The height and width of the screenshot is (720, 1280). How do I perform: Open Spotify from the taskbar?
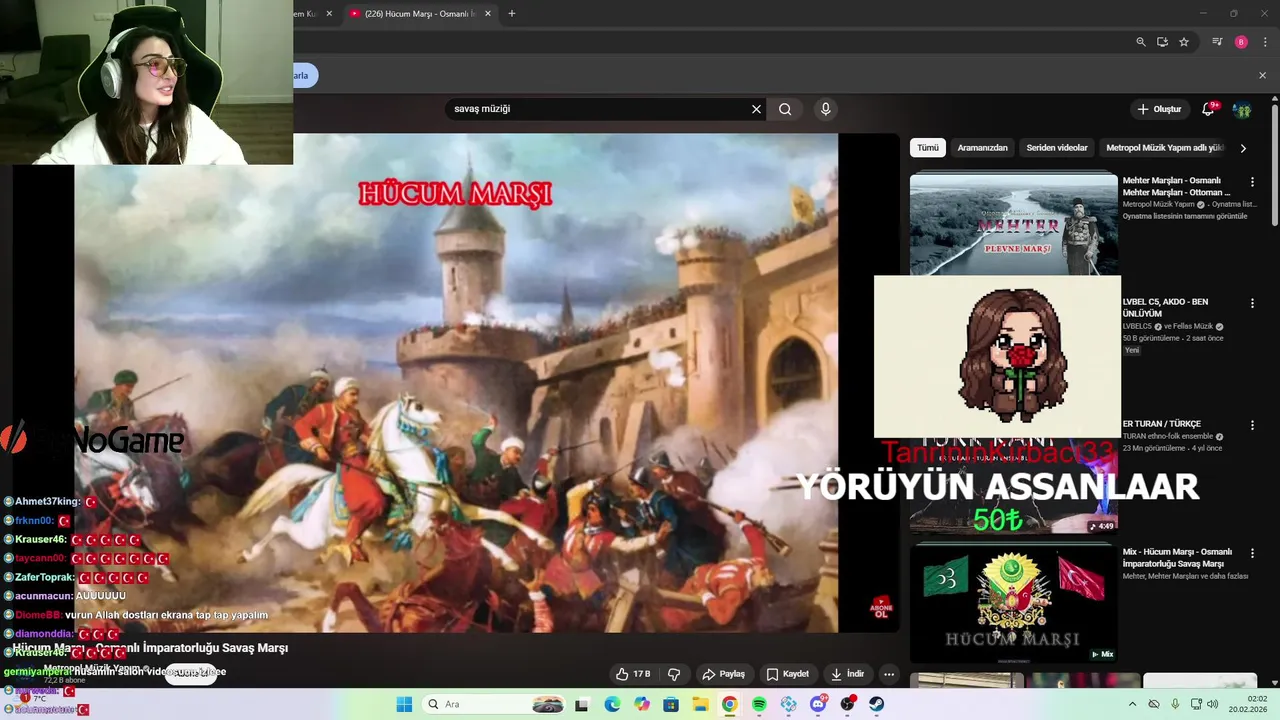coord(759,704)
